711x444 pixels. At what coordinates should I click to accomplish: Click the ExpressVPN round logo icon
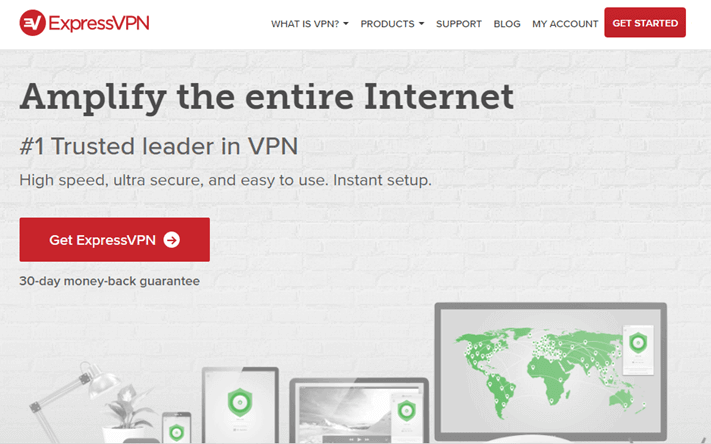pyautogui.click(x=32, y=23)
